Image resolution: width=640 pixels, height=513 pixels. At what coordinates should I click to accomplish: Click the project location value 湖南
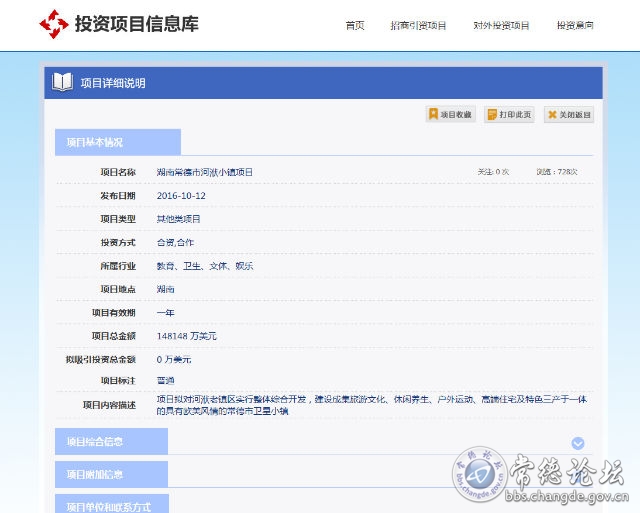click(x=165, y=289)
